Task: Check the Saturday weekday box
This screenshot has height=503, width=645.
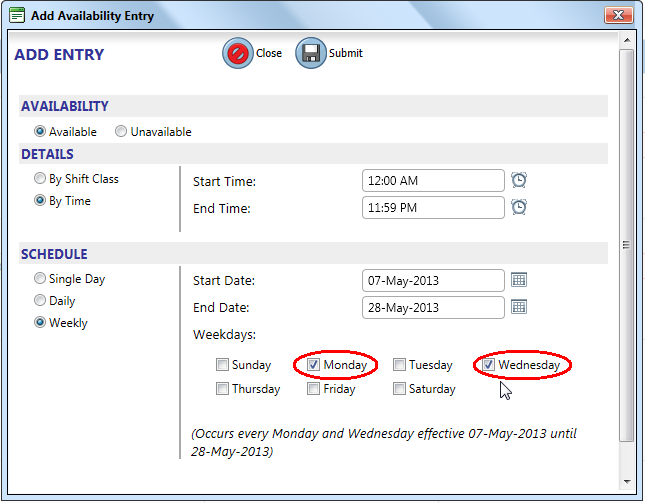Action: 400,389
